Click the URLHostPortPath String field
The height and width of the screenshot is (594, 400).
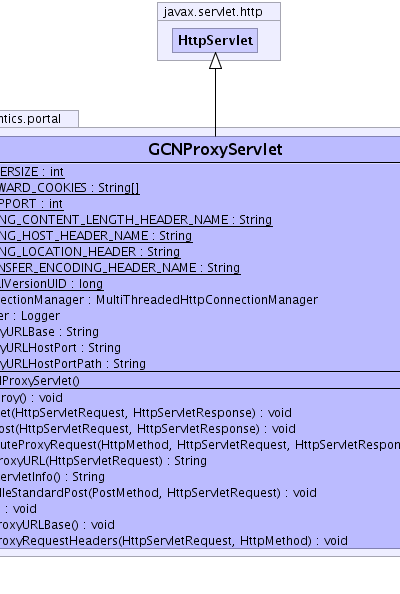pos(73,364)
